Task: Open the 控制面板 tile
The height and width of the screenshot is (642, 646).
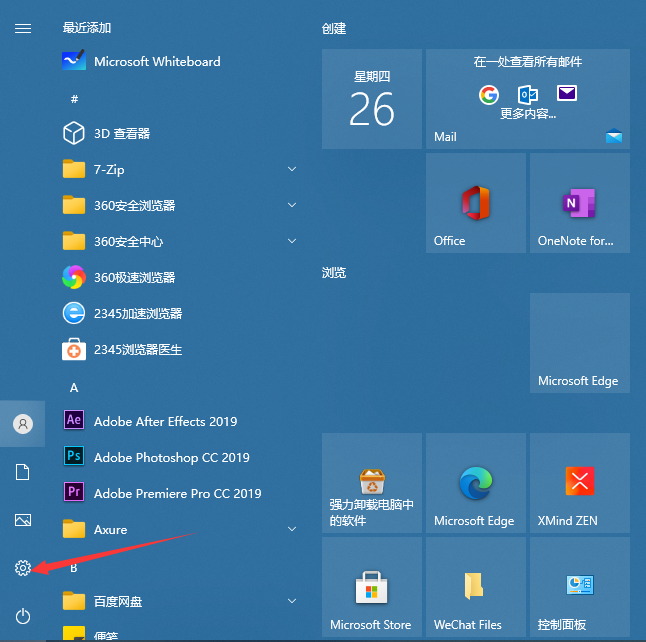Action: 579,586
